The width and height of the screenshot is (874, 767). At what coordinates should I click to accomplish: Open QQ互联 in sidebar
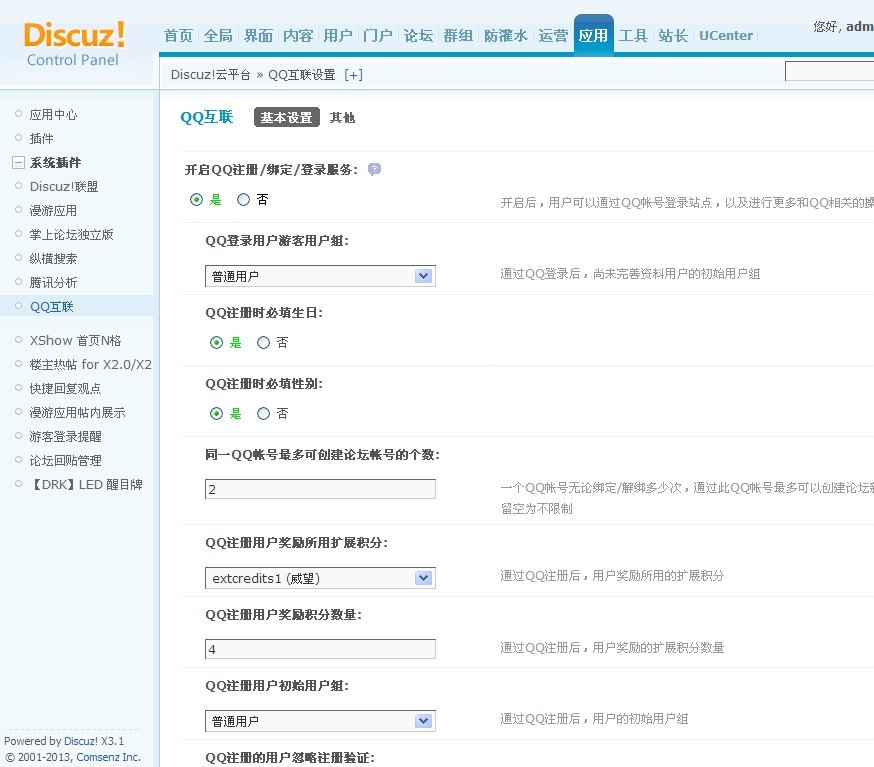[51, 306]
